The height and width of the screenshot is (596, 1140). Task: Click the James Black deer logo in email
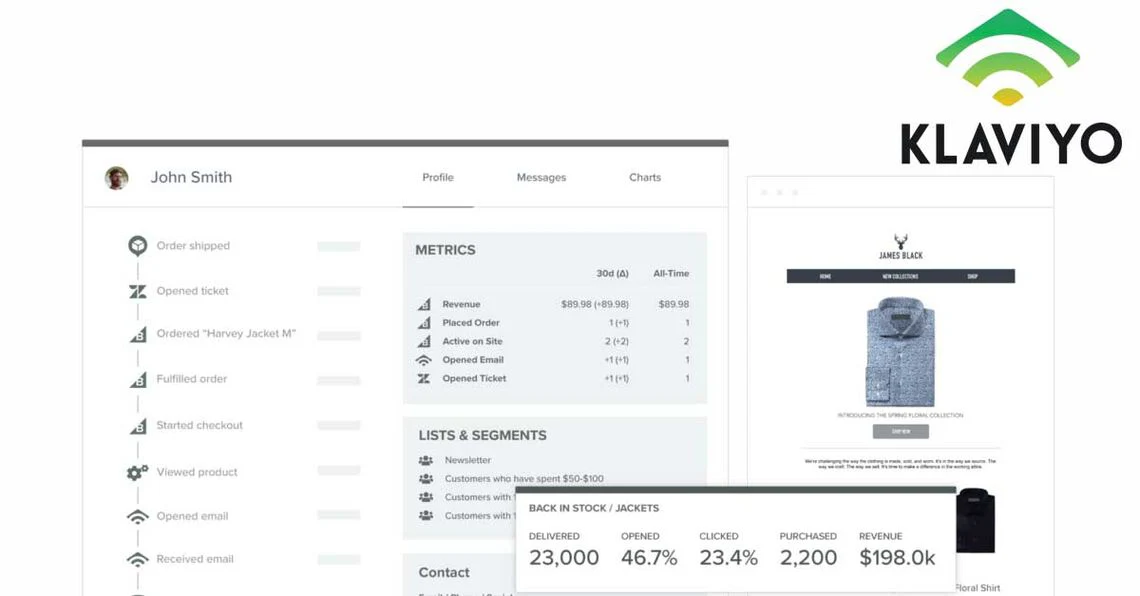901,241
